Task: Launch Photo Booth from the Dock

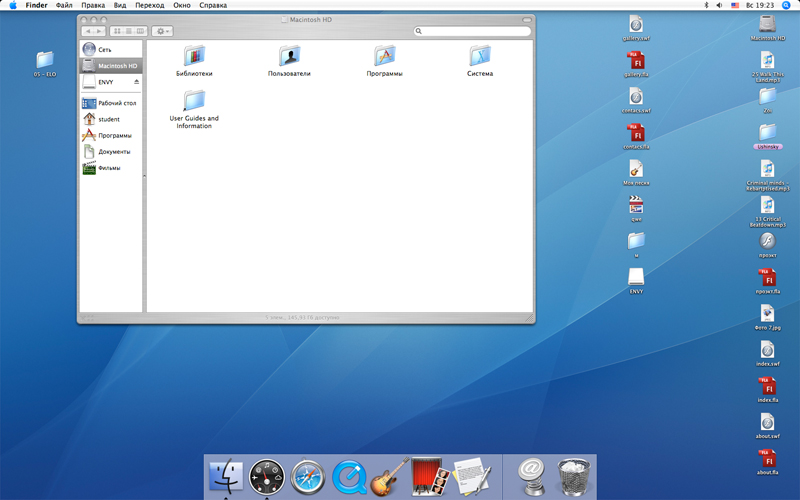Action: click(430, 476)
